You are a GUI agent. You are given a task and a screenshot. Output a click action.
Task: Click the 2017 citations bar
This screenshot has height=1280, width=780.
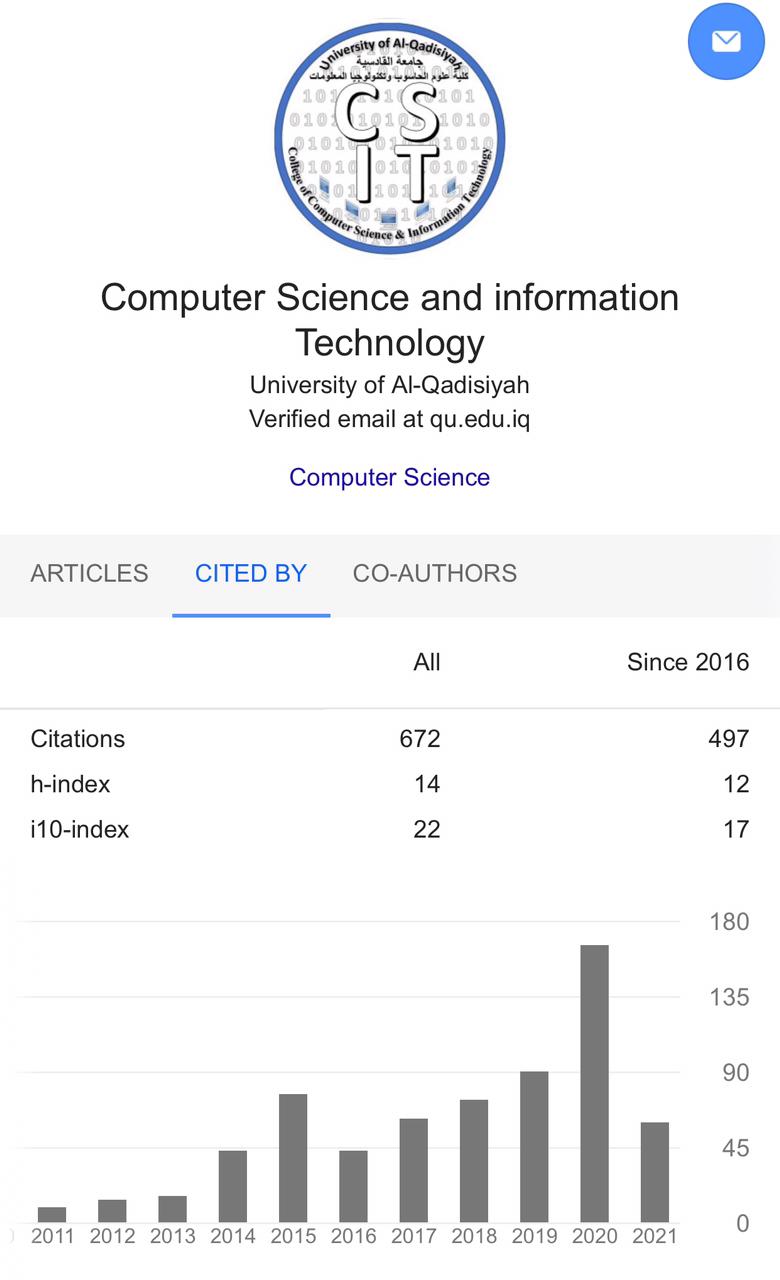(x=413, y=1170)
